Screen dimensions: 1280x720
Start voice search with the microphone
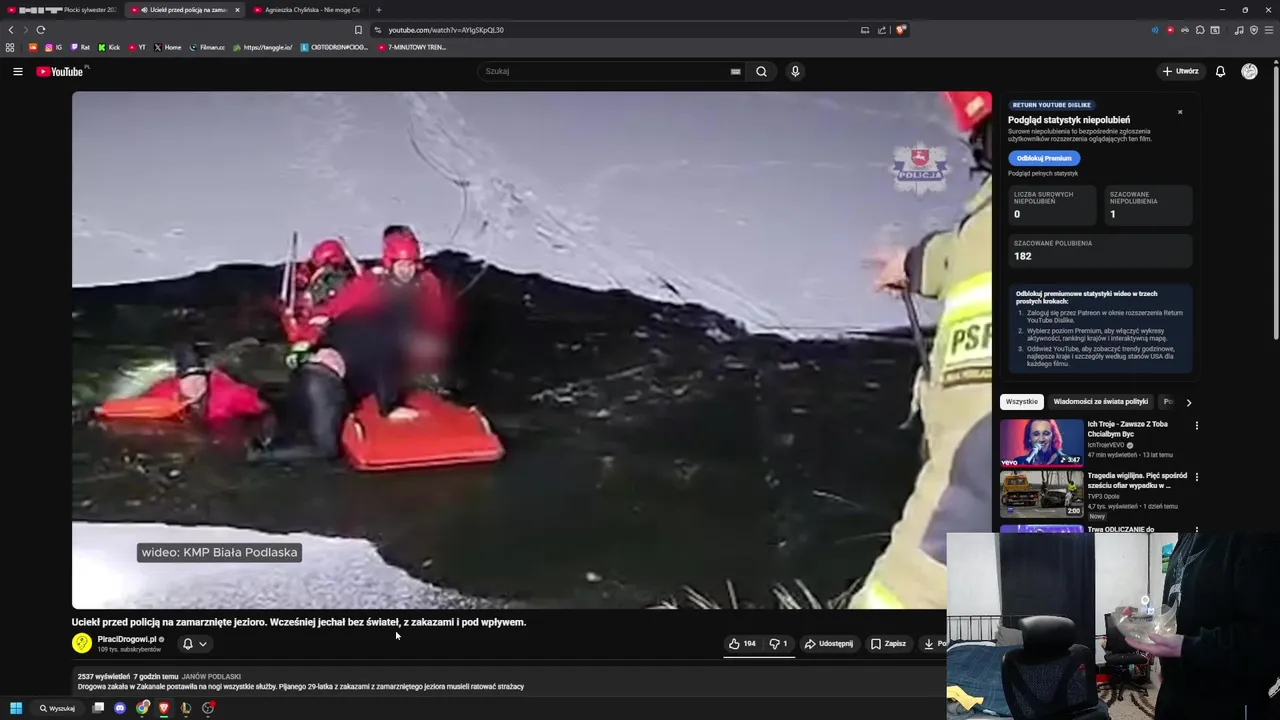pos(795,71)
